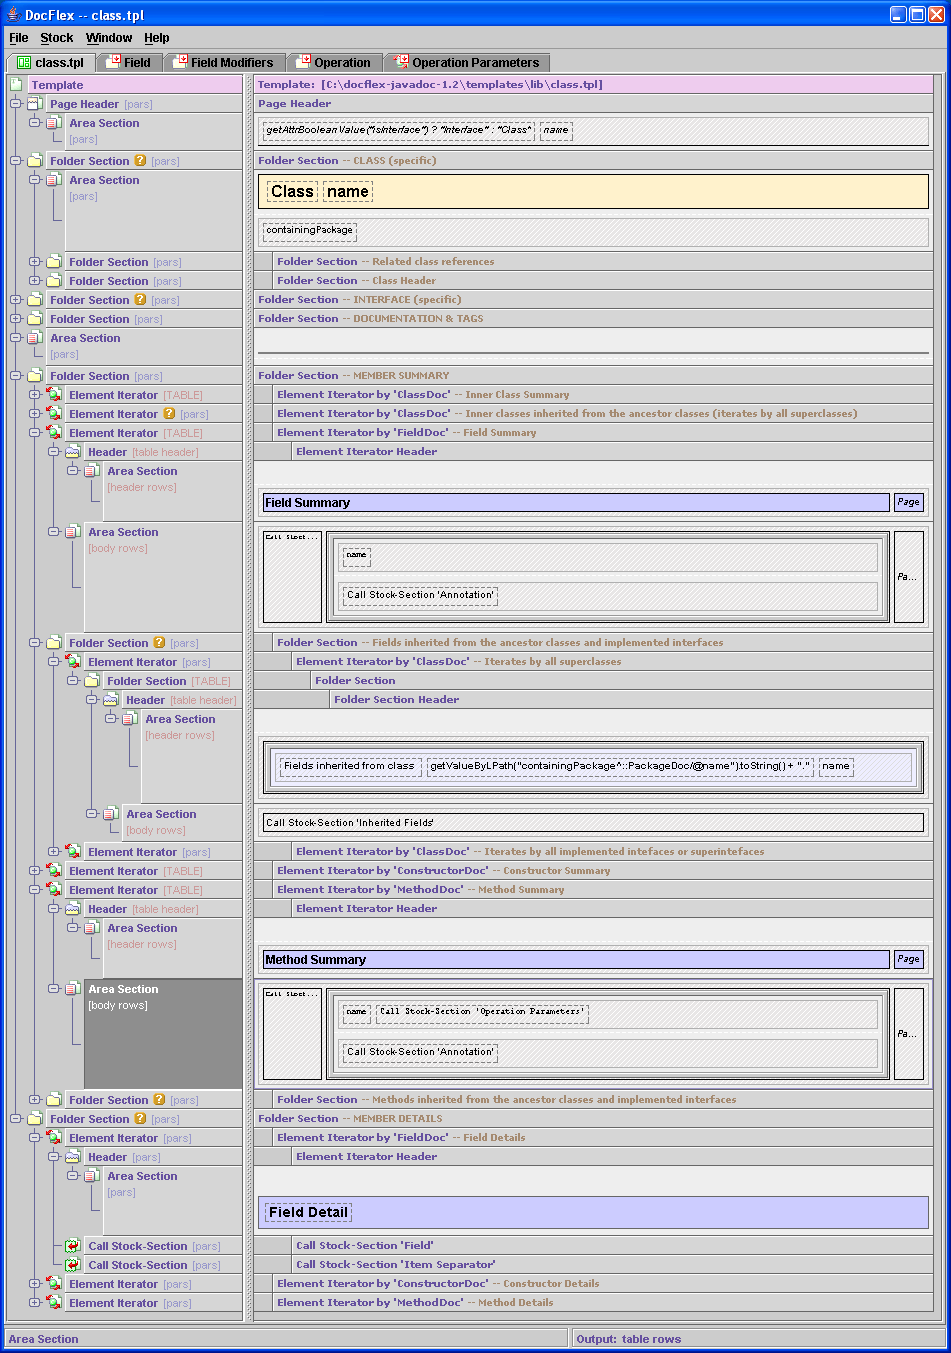Switch to the Operation tab
Viewport: 951px width, 1353px height.
pyautogui.click(x=341, y=62)
